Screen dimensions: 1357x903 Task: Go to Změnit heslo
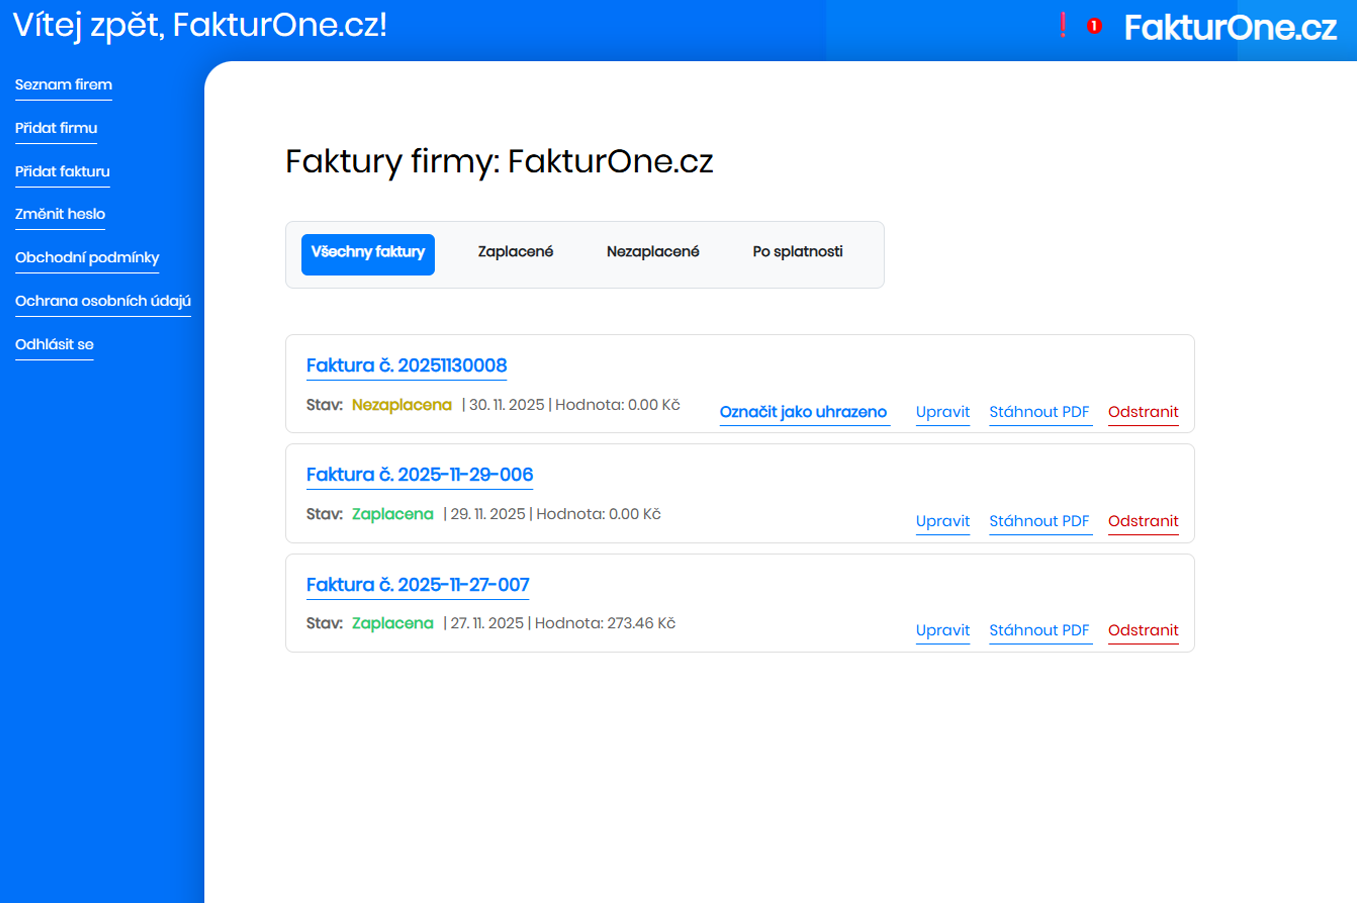pos(60,214)
